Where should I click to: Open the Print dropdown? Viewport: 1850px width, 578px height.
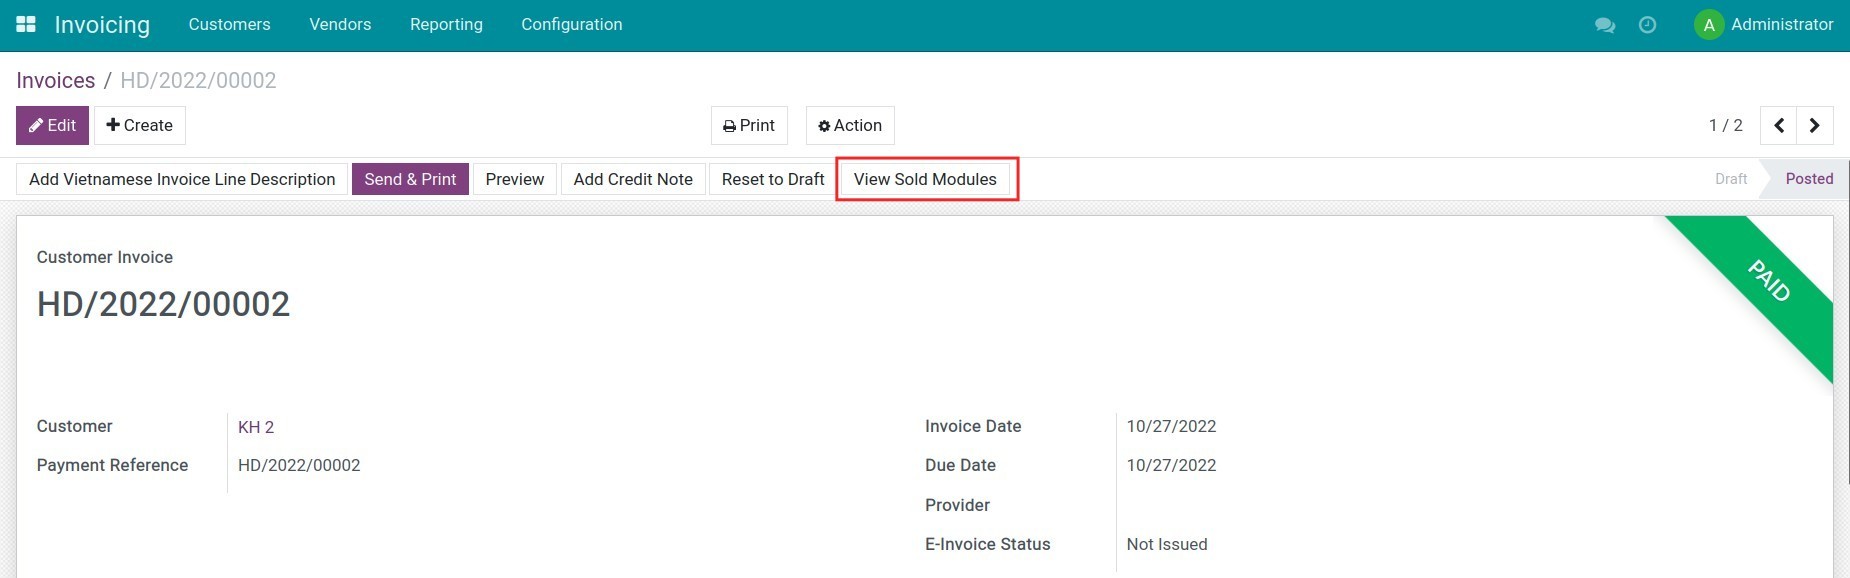point(749,126)
